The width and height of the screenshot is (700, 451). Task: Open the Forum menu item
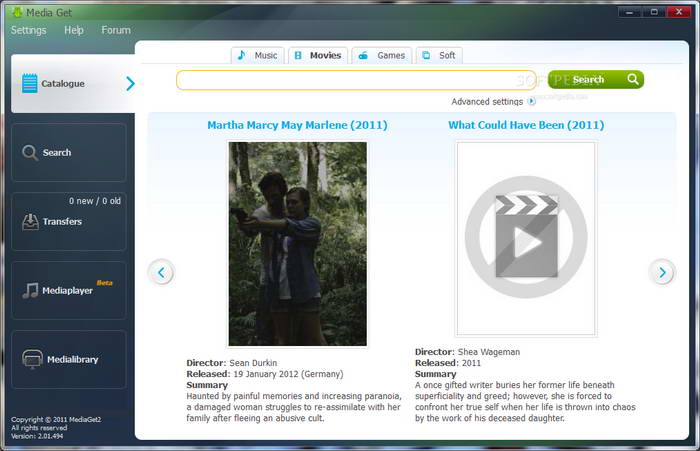pos(116,30)
